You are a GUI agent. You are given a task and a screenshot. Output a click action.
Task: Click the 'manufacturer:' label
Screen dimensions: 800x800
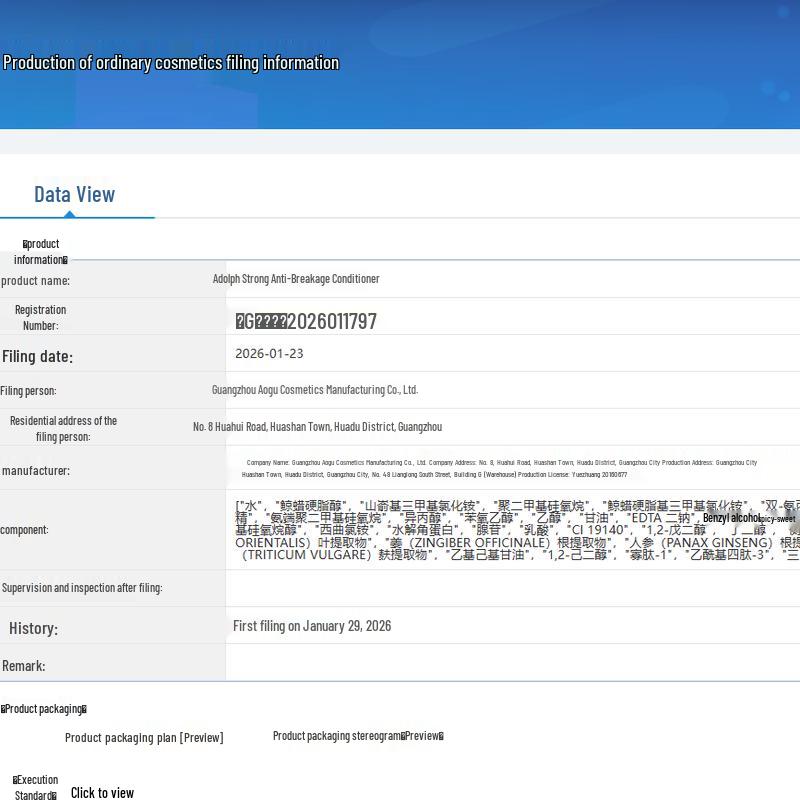[36, 470]
